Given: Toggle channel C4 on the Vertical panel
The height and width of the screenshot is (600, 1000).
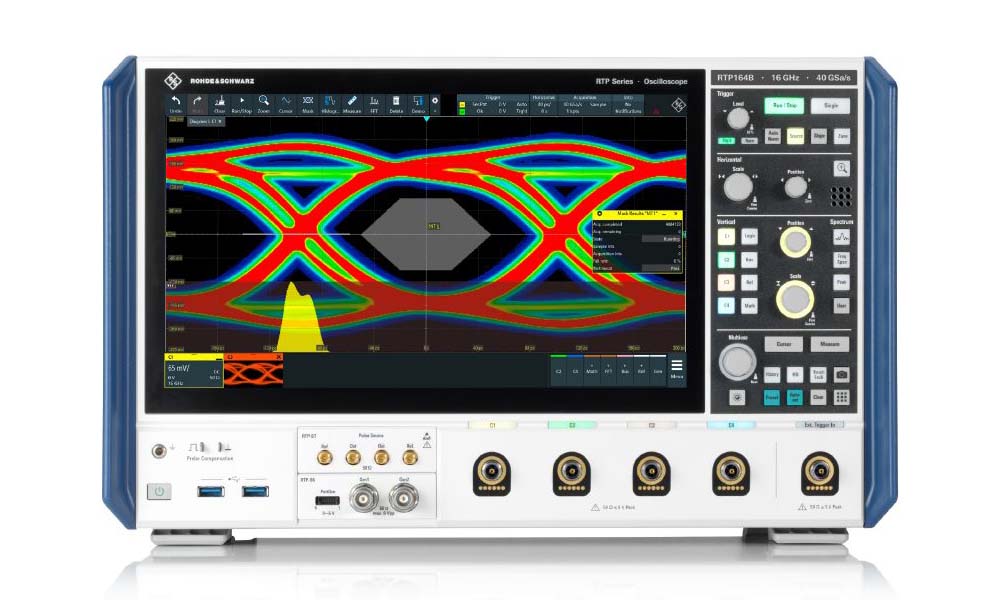Looking at the screenshot, I should tap(727, 305).
